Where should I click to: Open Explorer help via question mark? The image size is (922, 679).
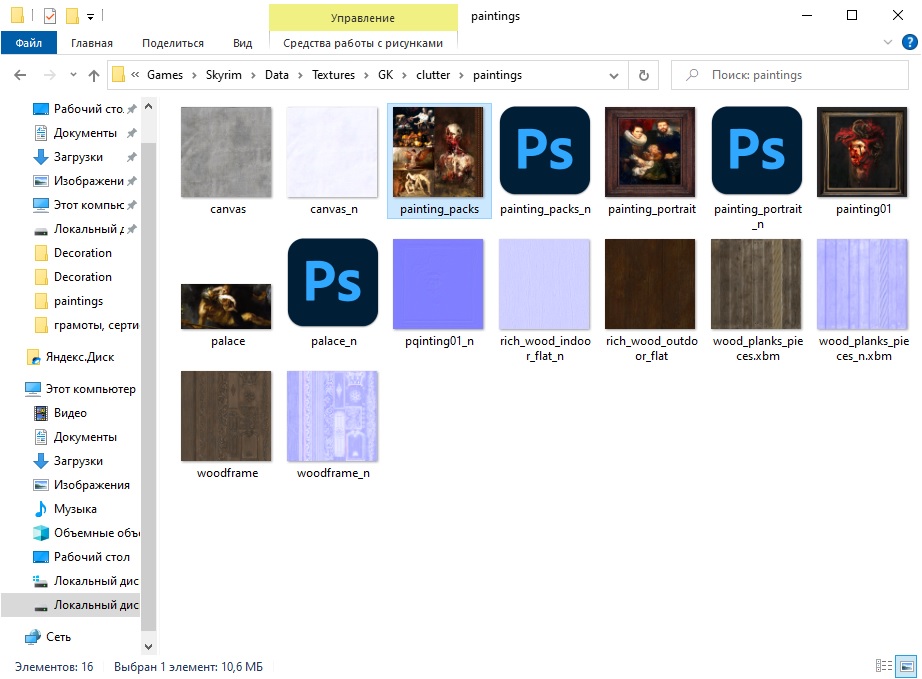[x=909, y=42]
